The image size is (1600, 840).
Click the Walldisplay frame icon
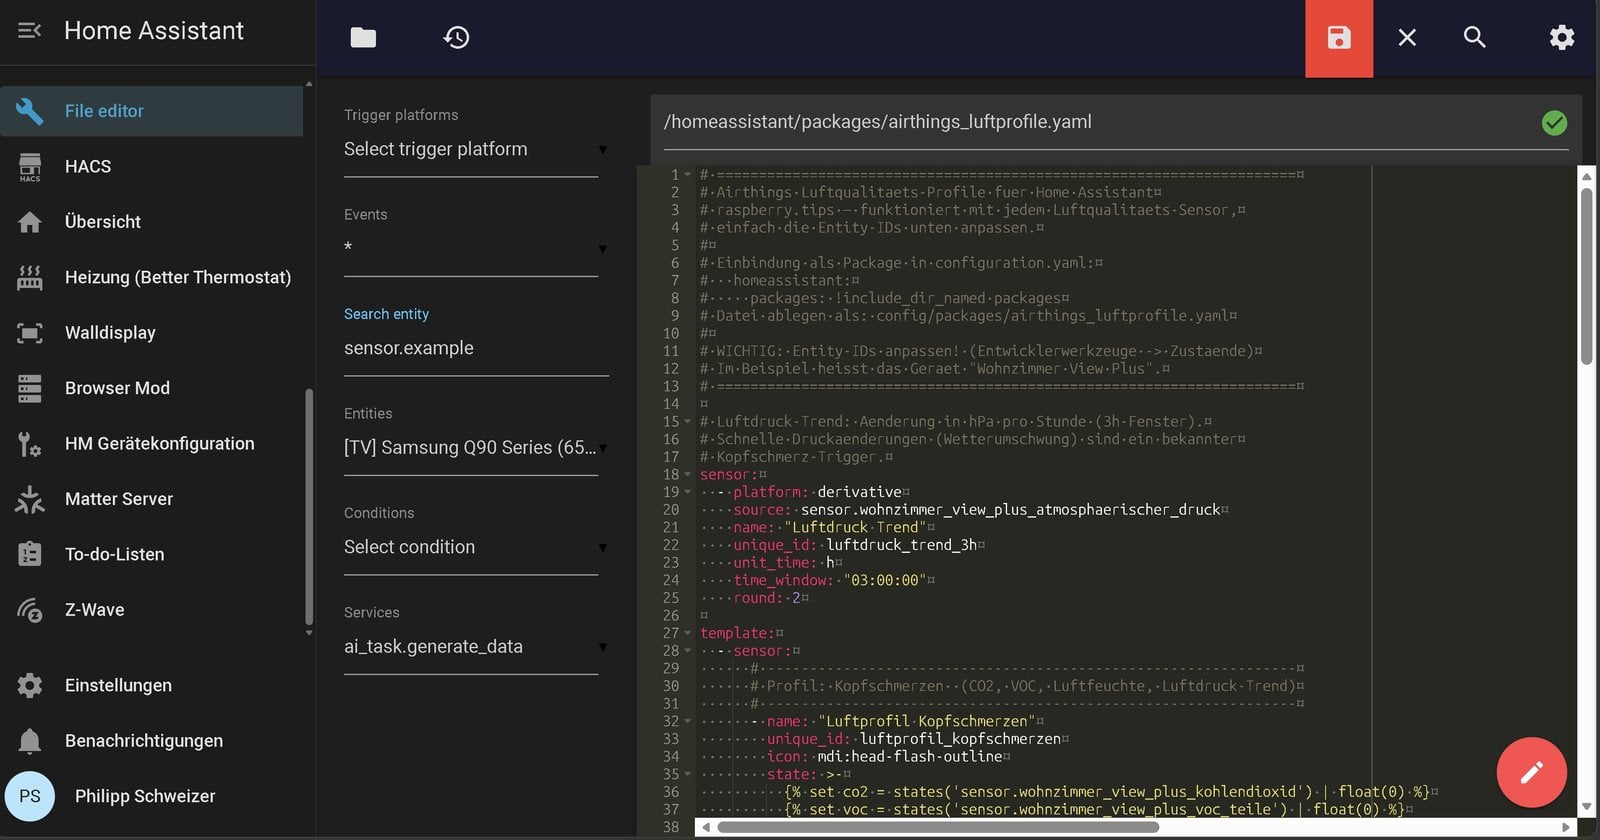click(30, 333)
